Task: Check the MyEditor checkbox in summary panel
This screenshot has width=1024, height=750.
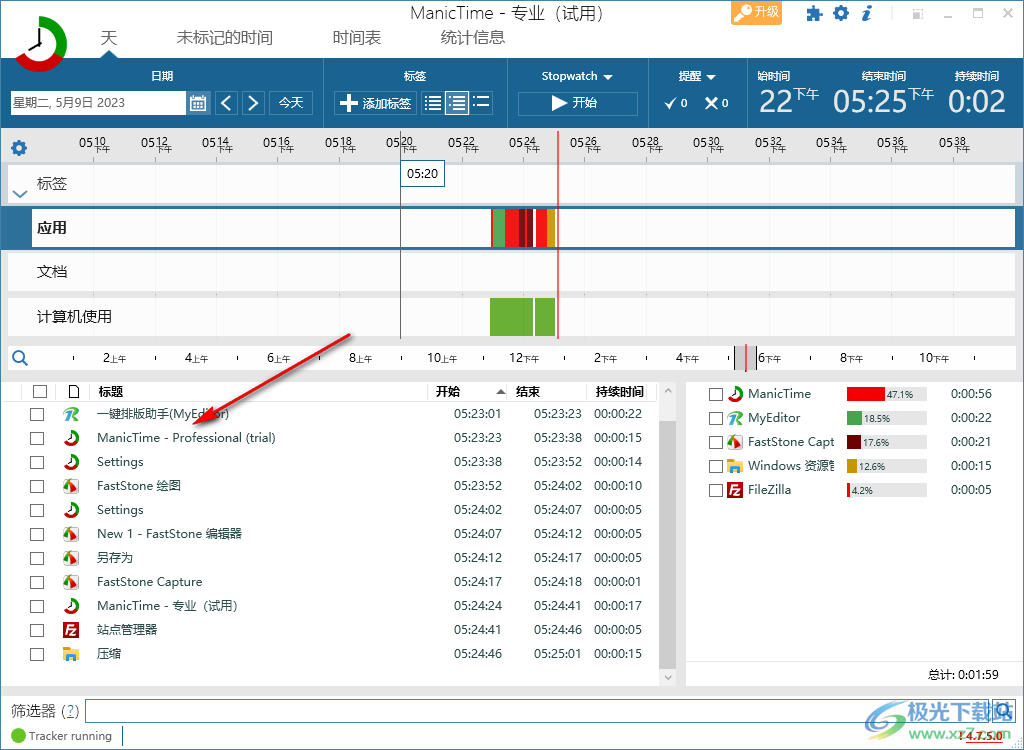Action: 716,418
